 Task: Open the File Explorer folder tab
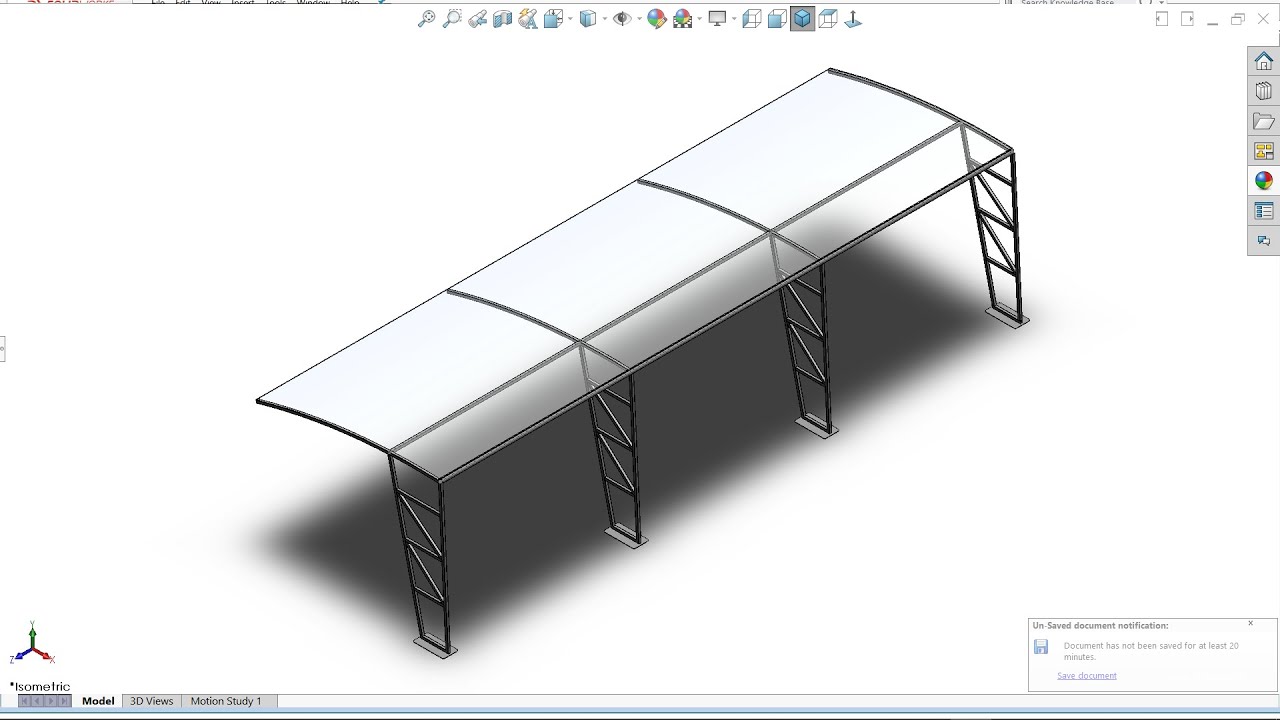1264,121
